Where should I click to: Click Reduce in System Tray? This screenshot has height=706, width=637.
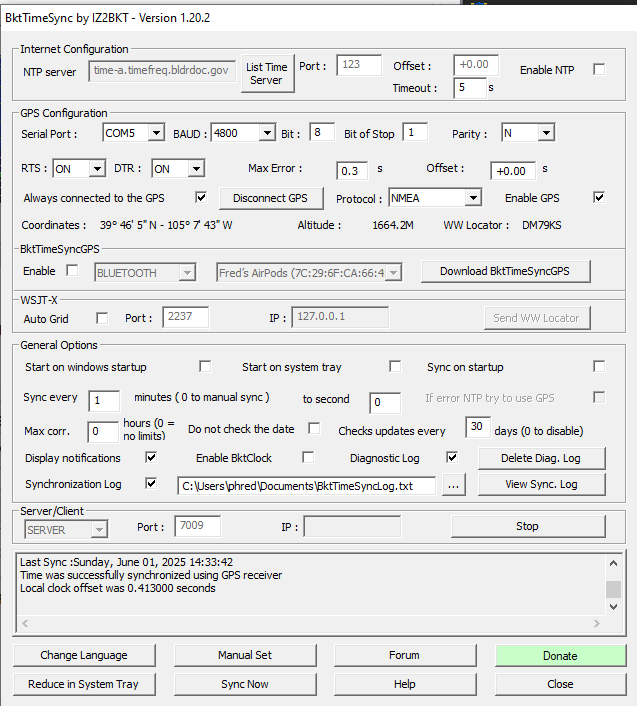[84, 684]
